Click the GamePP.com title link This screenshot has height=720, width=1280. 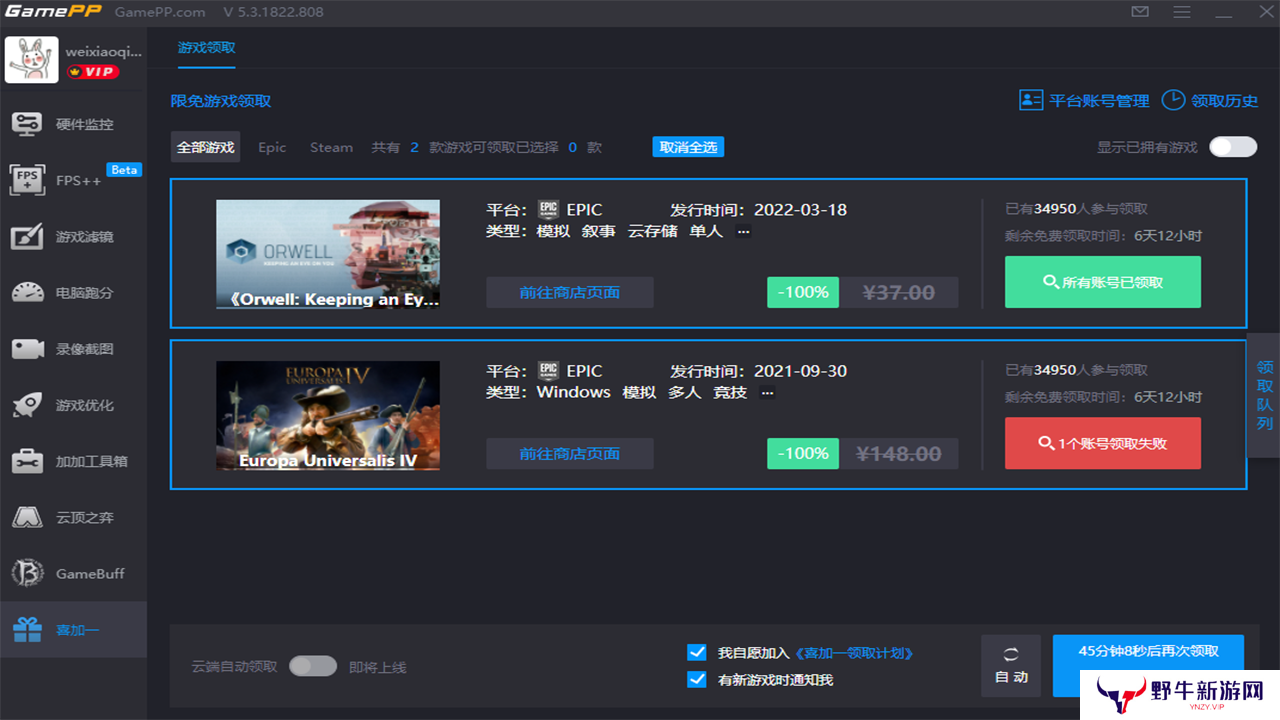(160, 12)
